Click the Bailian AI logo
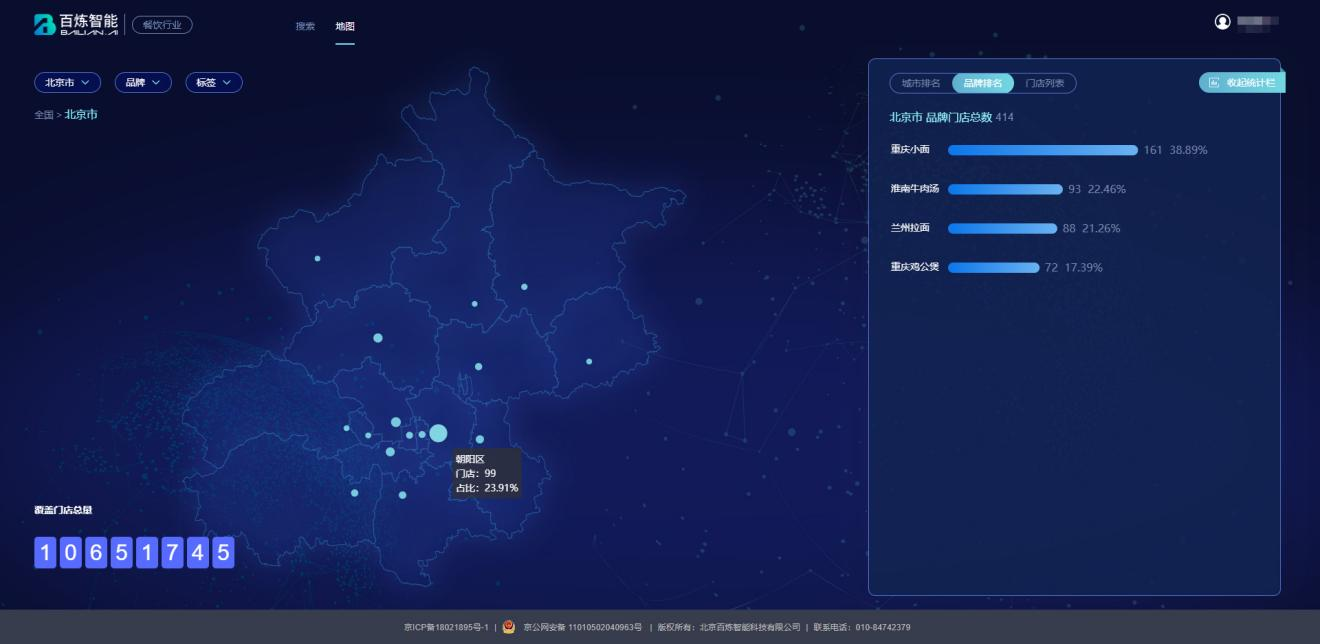Viewport: 1320px width, 644px height. tap(75, 25)
